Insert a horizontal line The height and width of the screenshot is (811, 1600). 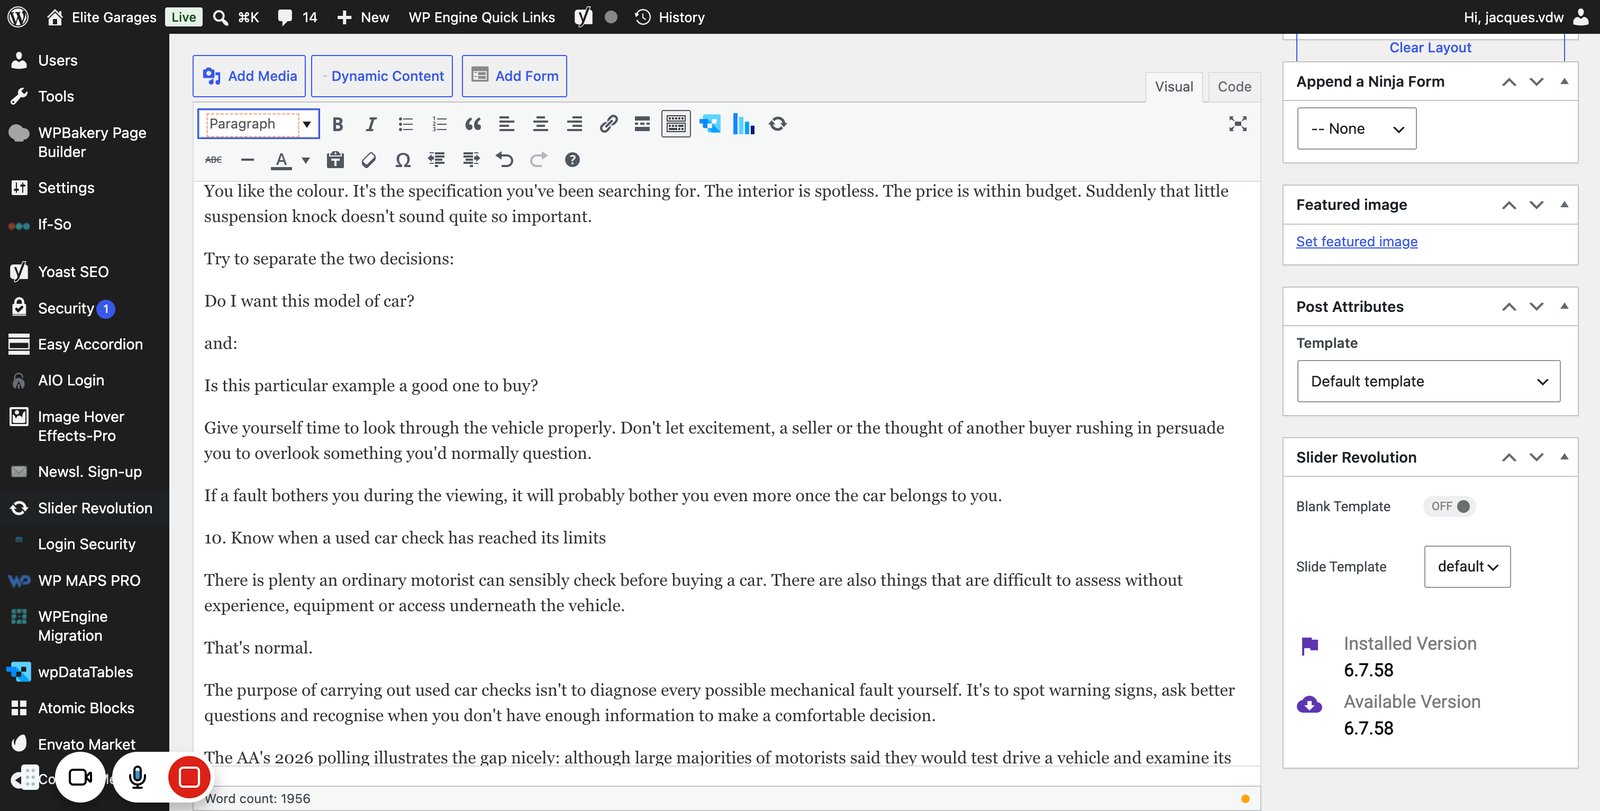[x=247, y=160]
